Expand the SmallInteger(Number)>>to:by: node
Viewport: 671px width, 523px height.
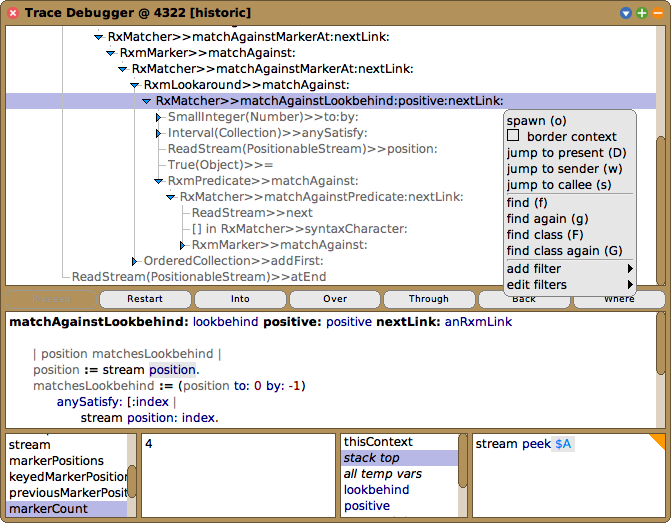click(159, 117)
